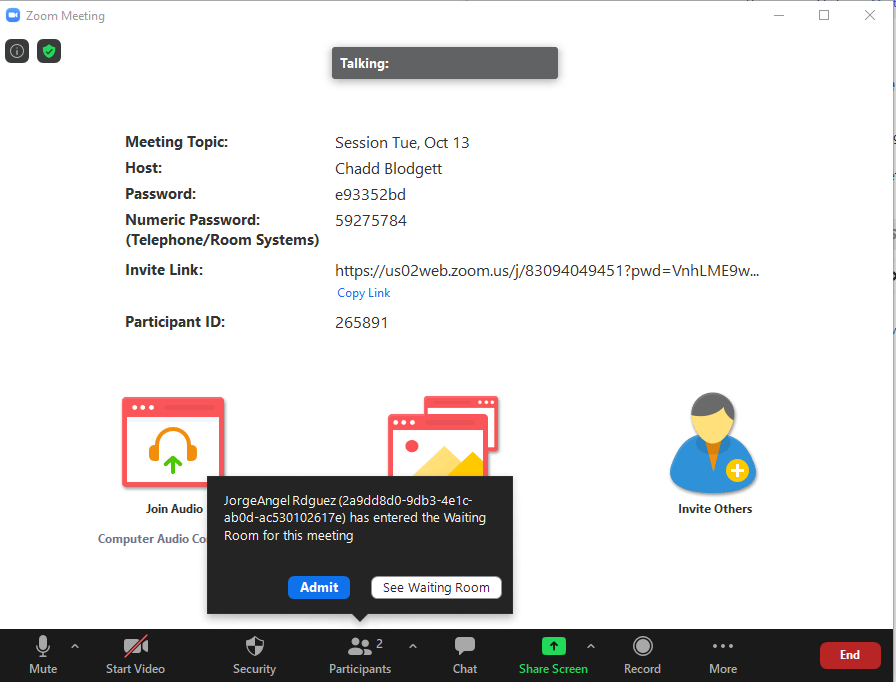Click the waiting room notification message text
Image resolution: width=896 pixels, height=682 pixels.
(x=354, y=517)
